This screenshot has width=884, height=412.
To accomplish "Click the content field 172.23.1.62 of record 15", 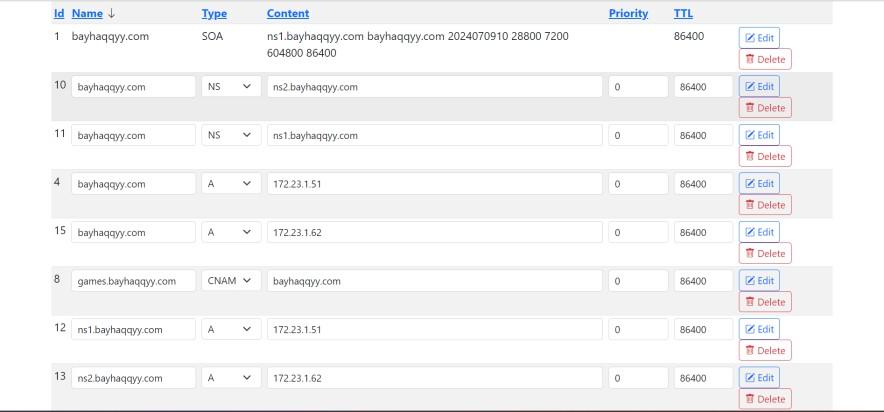I will click(435, 232).
